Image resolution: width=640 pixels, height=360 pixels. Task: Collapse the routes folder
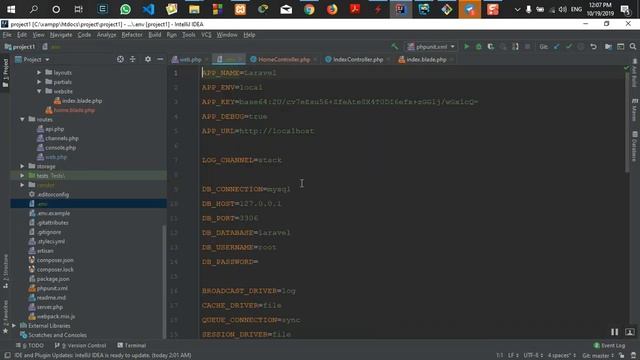point(22,120)
